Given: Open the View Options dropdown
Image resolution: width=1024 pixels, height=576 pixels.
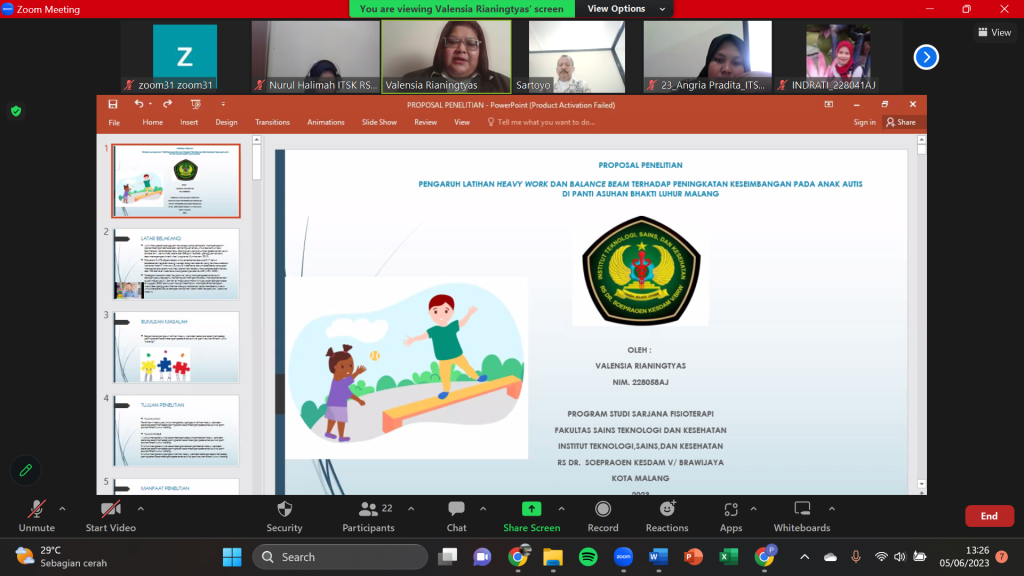Looking at the screenshot, I should coord(625,8).
